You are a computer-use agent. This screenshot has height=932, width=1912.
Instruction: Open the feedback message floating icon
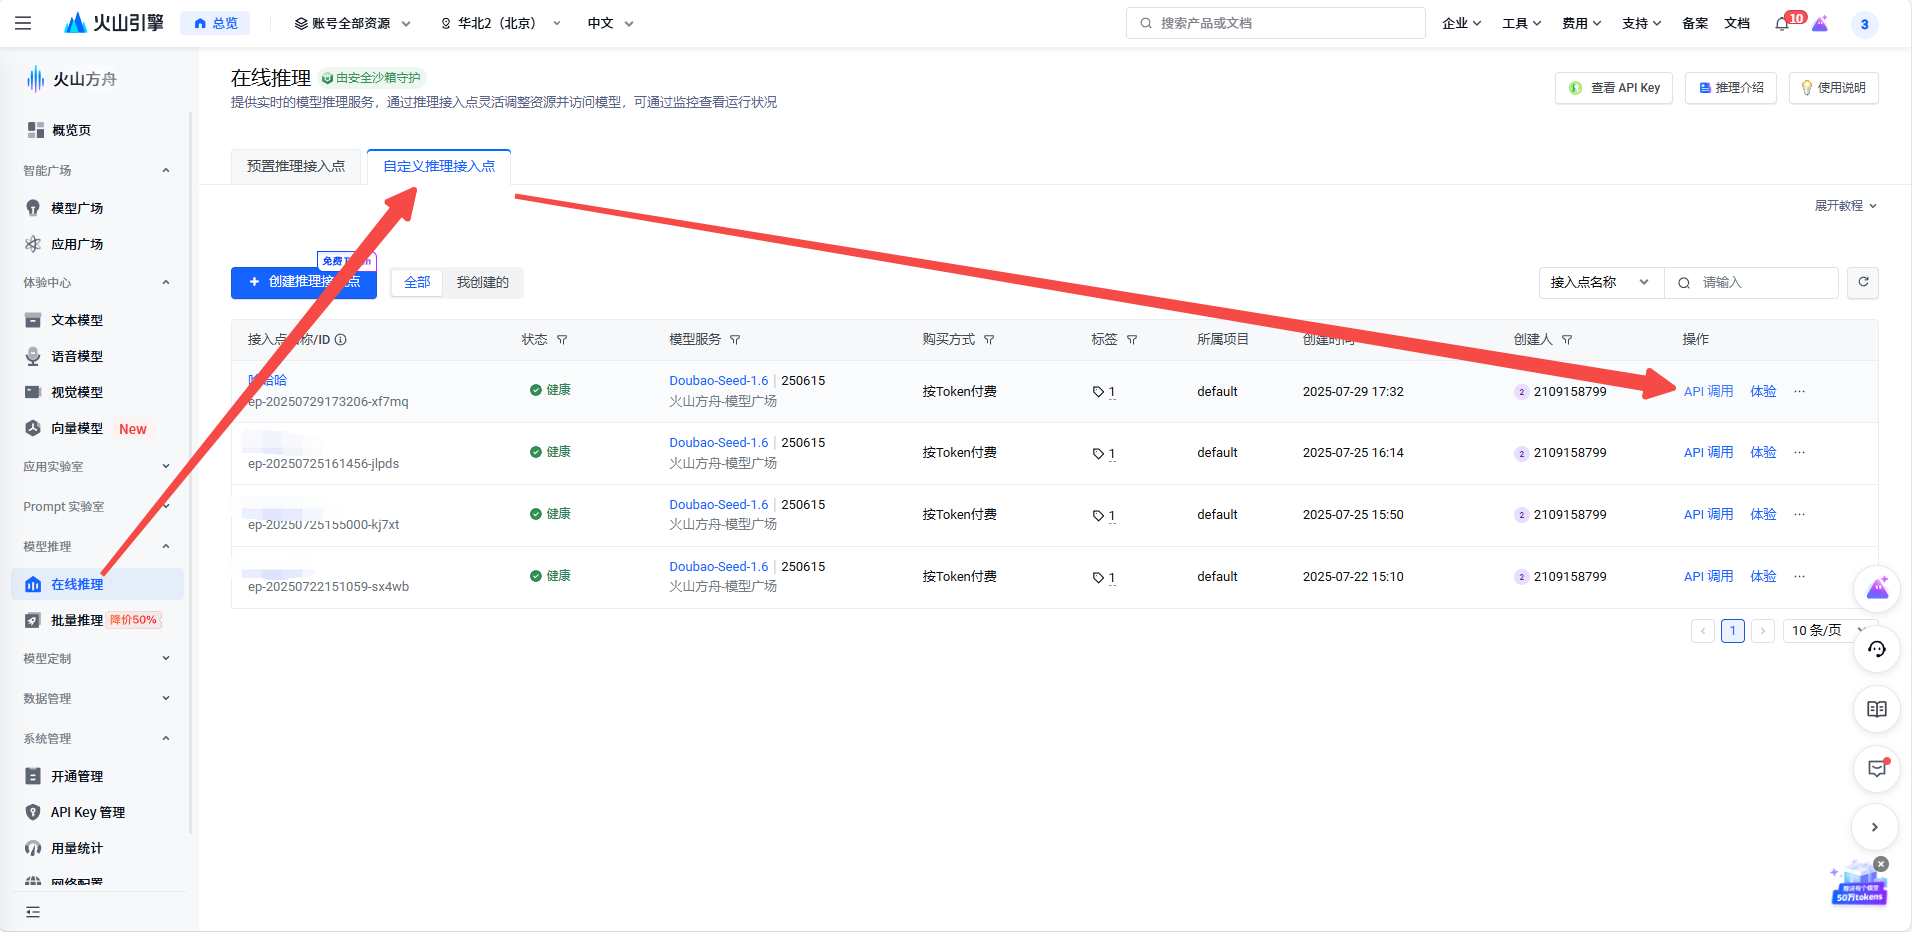click(x=1877, y=769)
